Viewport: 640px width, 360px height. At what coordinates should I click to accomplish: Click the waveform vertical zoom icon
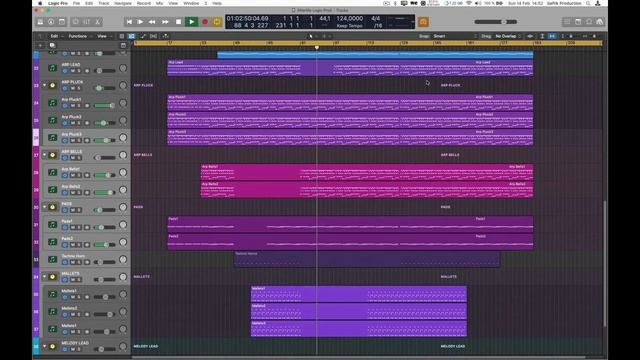[542, 36]
